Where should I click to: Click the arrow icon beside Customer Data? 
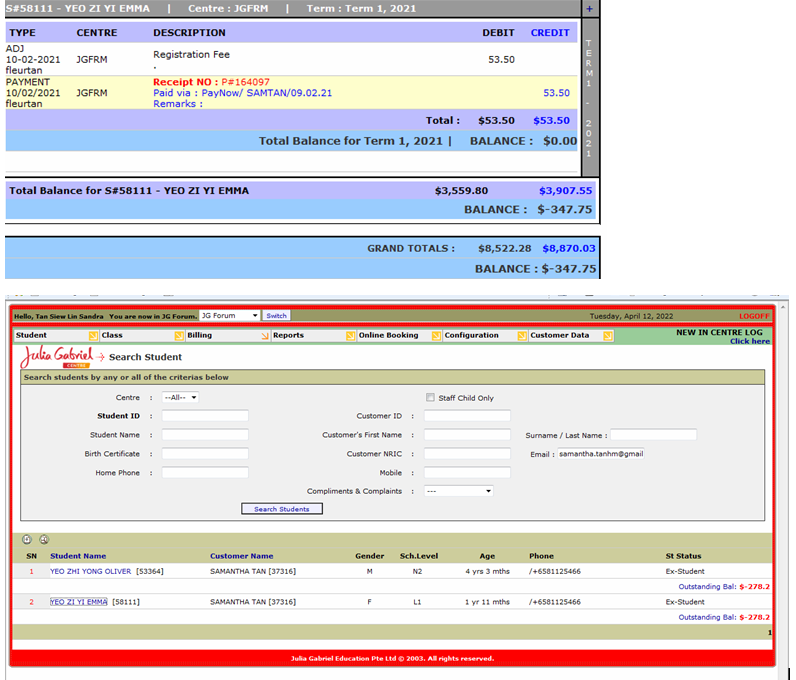pos(608,336)
